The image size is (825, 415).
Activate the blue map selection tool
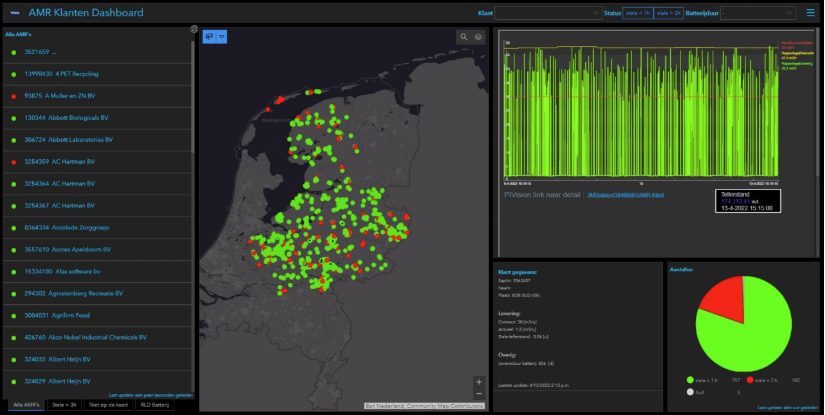(x=209, y=37)
